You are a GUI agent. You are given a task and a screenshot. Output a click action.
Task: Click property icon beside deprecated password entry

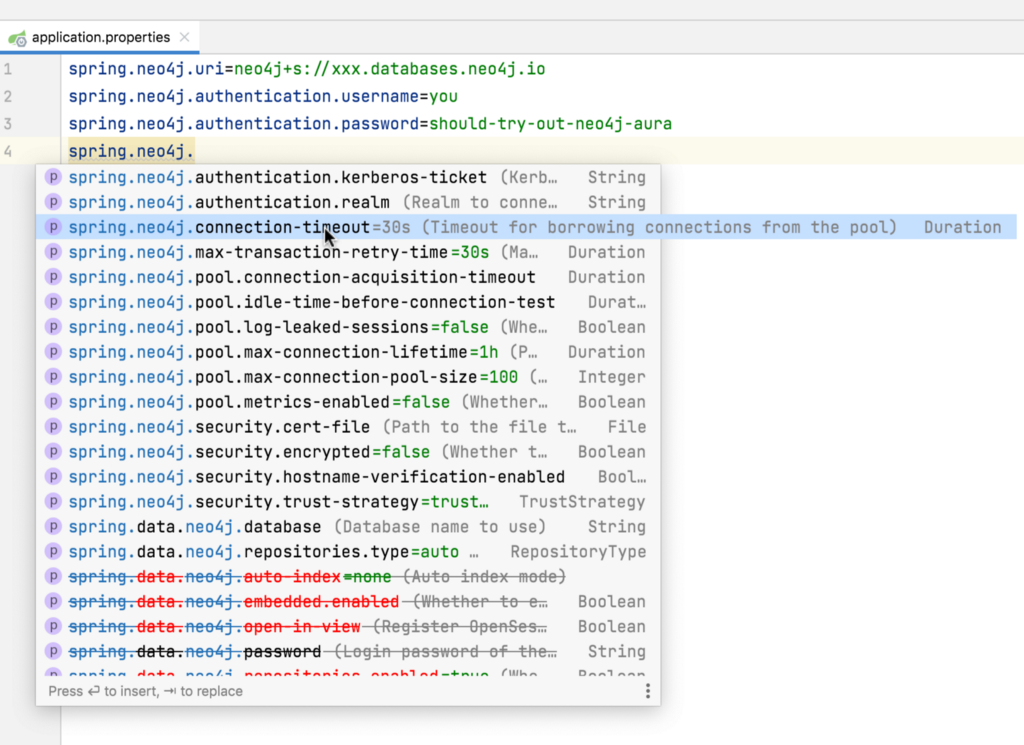coord(54,652)
